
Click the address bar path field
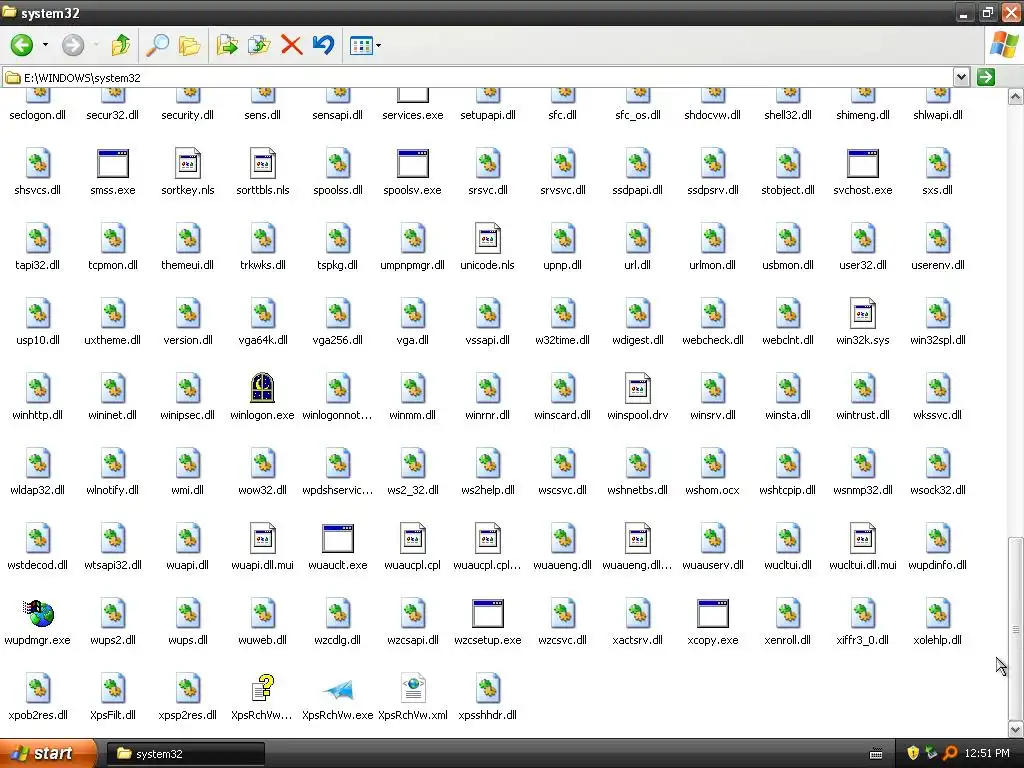coord(477,78)
